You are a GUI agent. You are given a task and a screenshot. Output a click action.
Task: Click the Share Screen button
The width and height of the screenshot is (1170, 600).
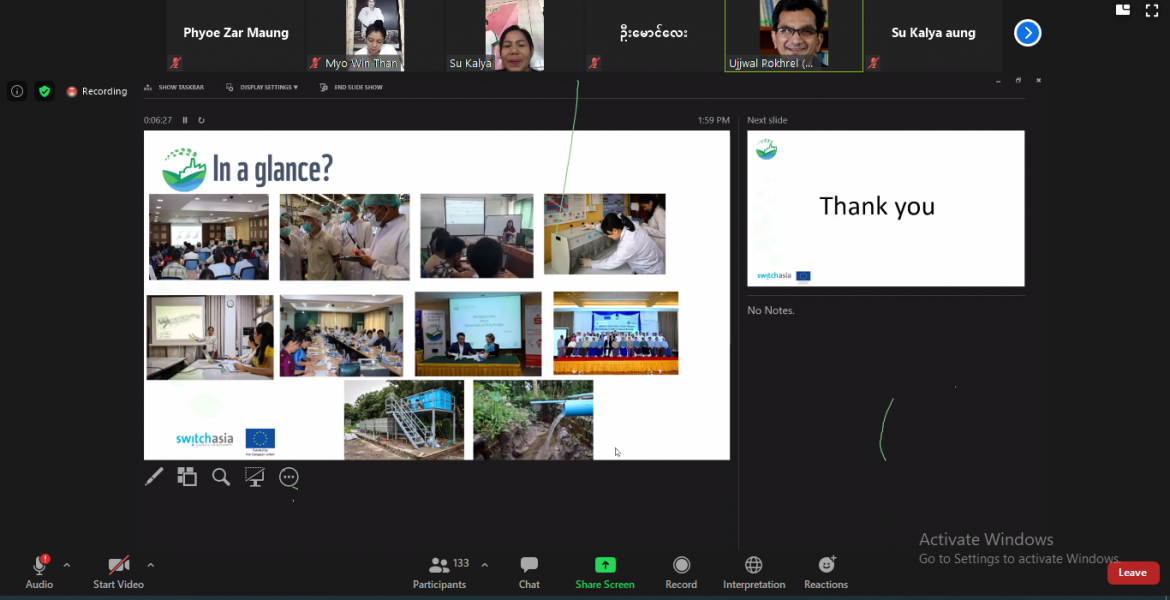click(605, 572)
